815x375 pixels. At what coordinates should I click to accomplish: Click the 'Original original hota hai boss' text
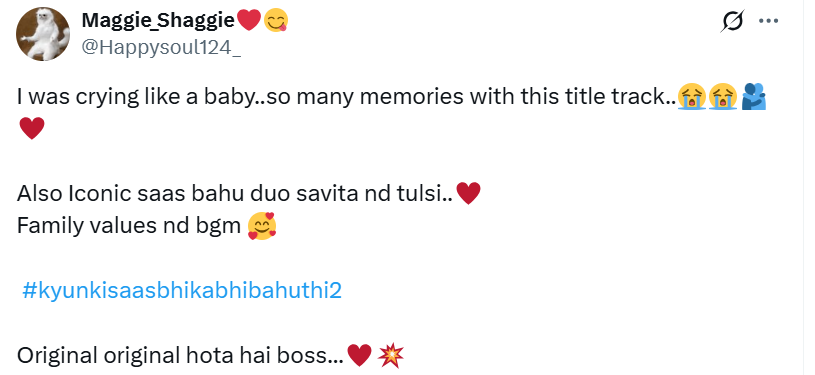coord(180,355)
